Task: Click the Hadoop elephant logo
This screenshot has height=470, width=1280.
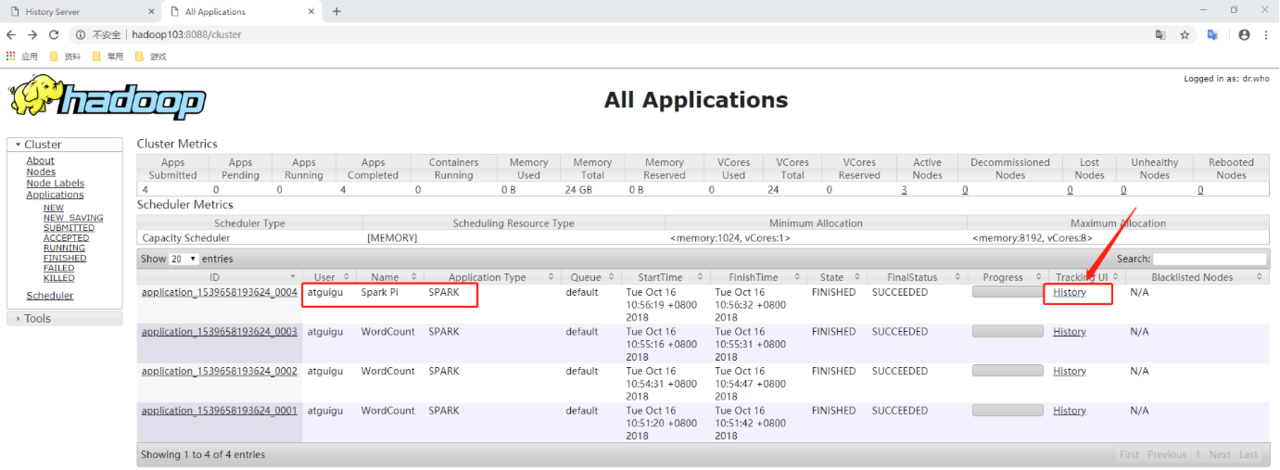Action: [x=107, y=99]
